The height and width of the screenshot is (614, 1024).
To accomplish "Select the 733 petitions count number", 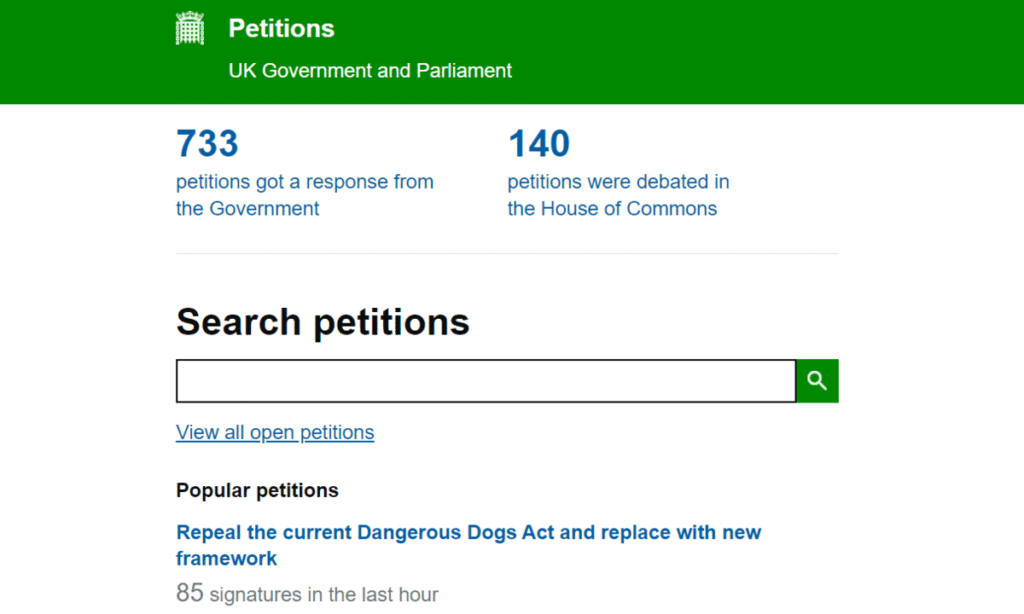I will tap(207, 144).
